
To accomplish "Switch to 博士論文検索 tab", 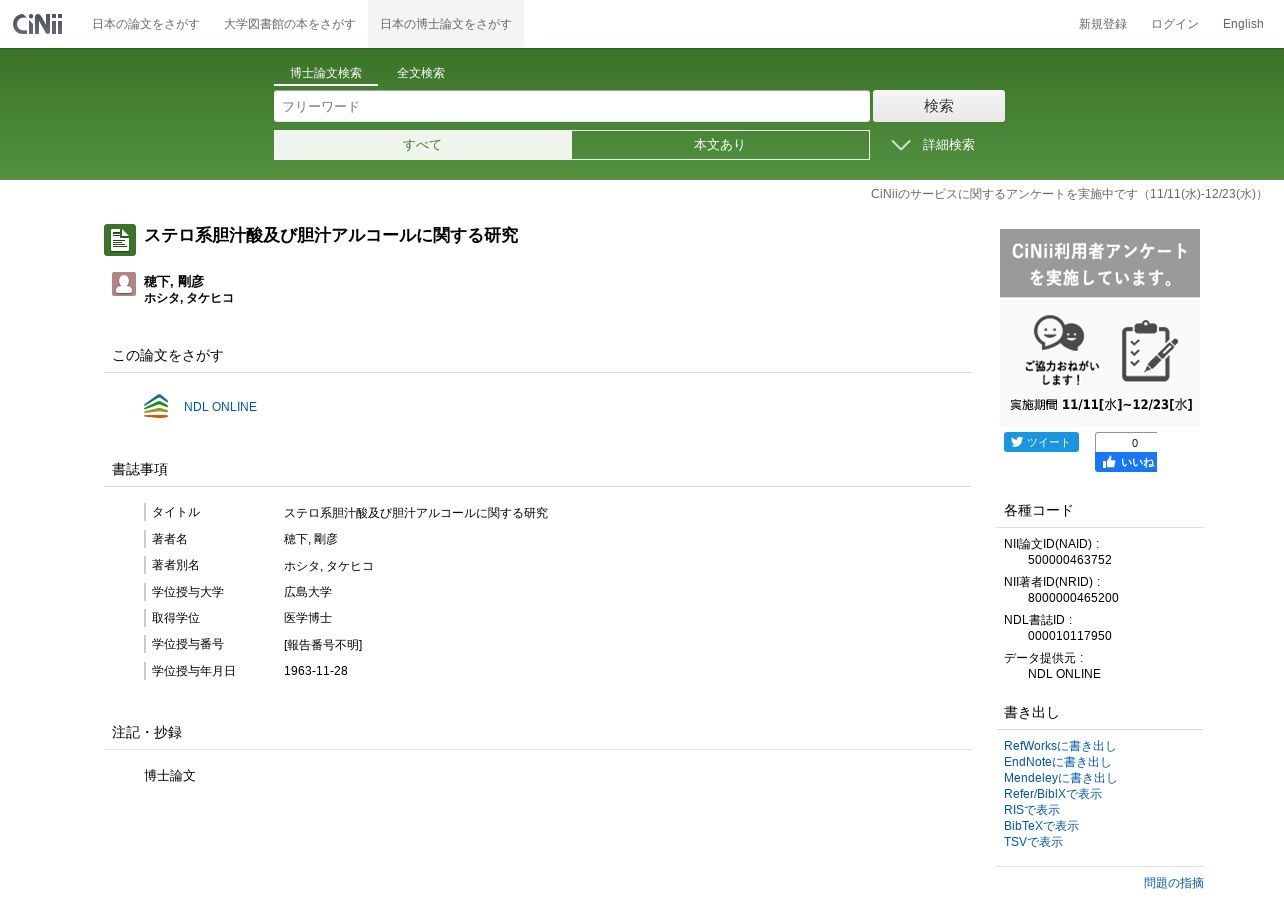I will coord(326,73).
